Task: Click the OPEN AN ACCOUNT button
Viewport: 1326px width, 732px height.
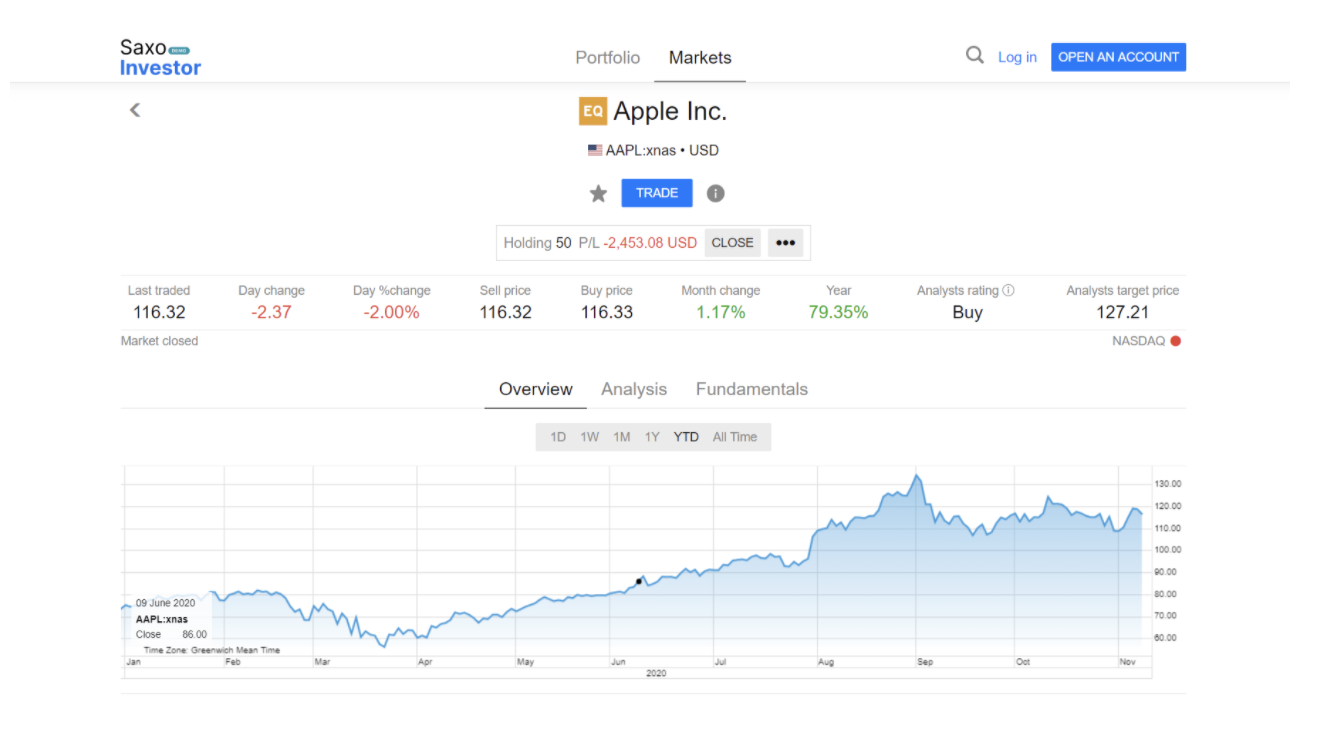Action: click(1118, 57)
